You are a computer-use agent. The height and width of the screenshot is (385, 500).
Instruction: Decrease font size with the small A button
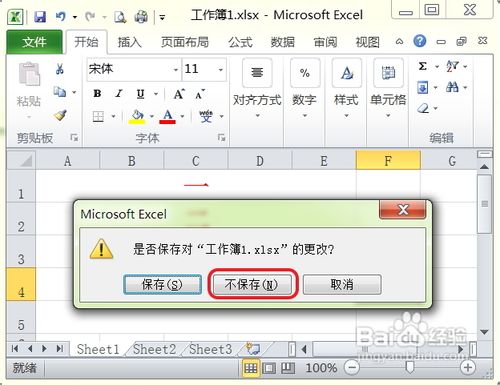[x=200, y=94]
